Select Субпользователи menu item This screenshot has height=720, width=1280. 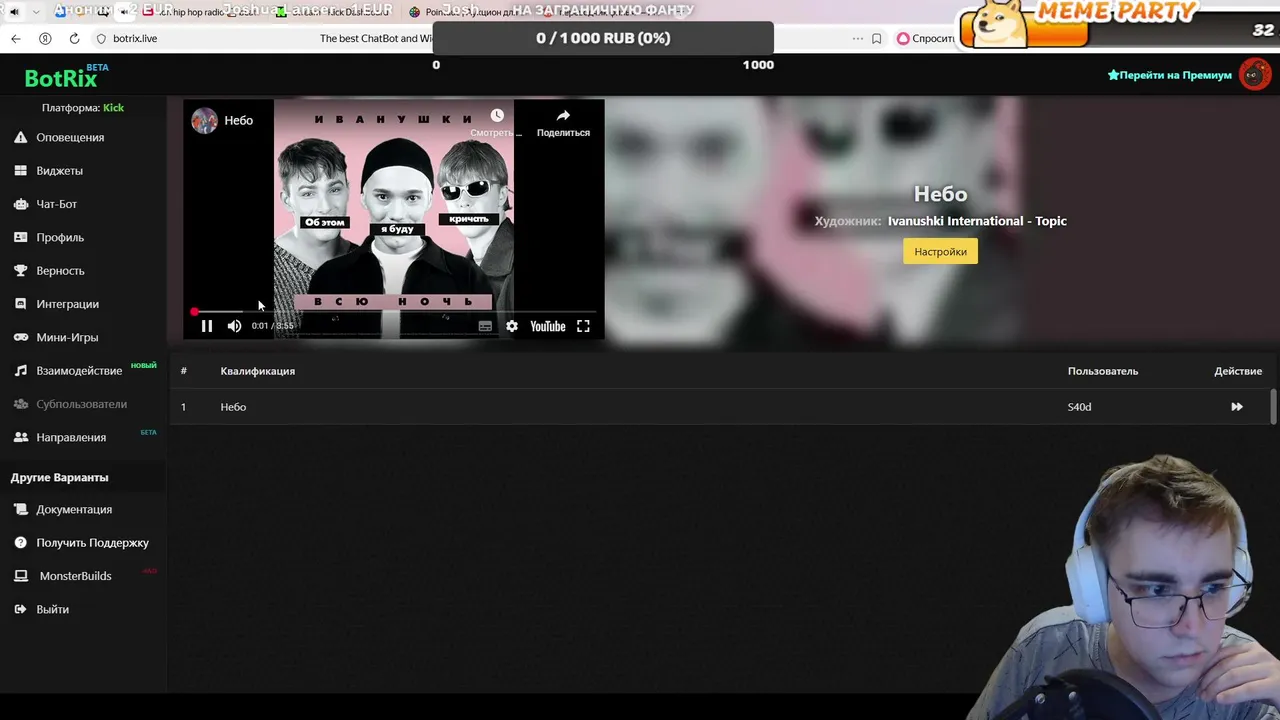pyautogui.click(x=81, y=404)
